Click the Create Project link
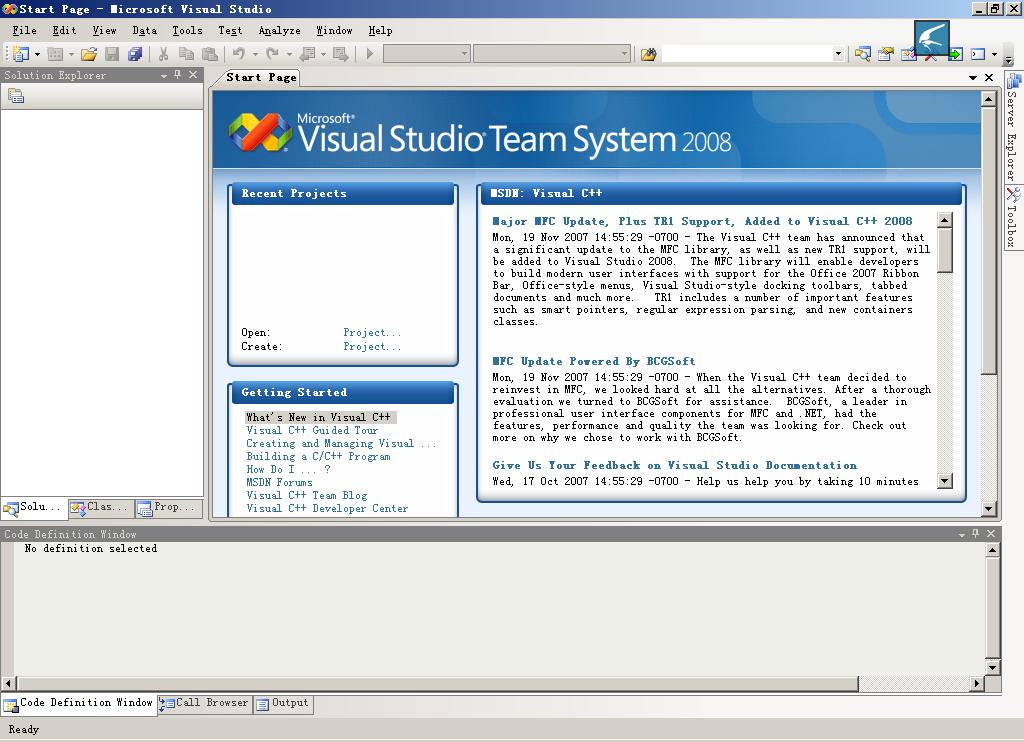Viewport: 1024px width, 742px height. pos(372,347)
